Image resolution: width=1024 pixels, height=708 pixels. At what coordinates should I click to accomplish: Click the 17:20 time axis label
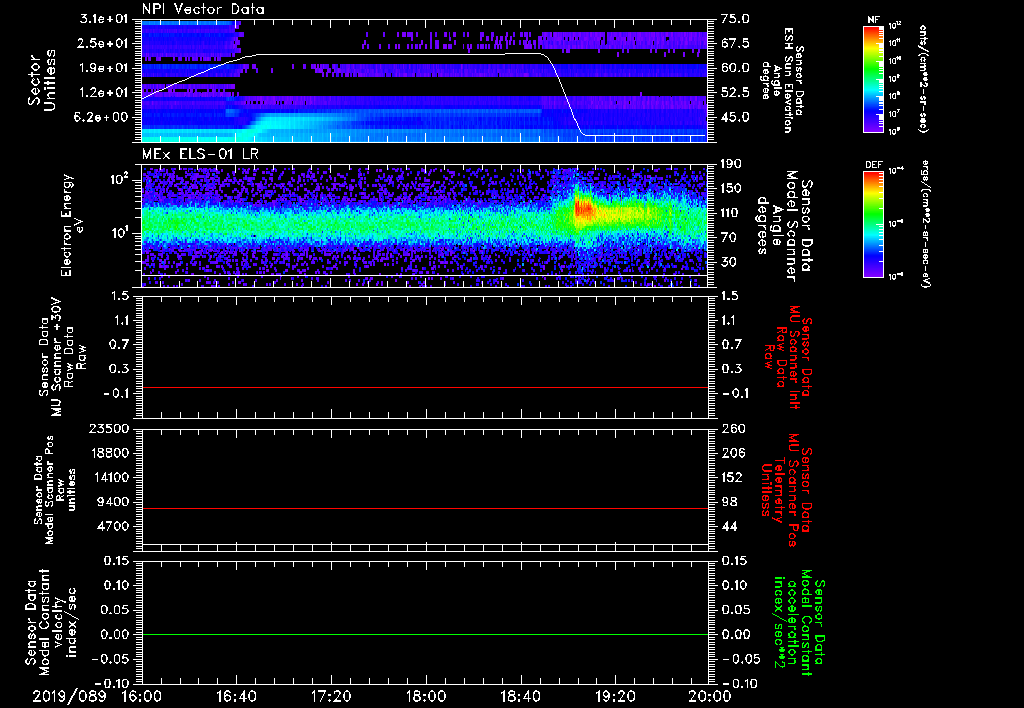331,696
